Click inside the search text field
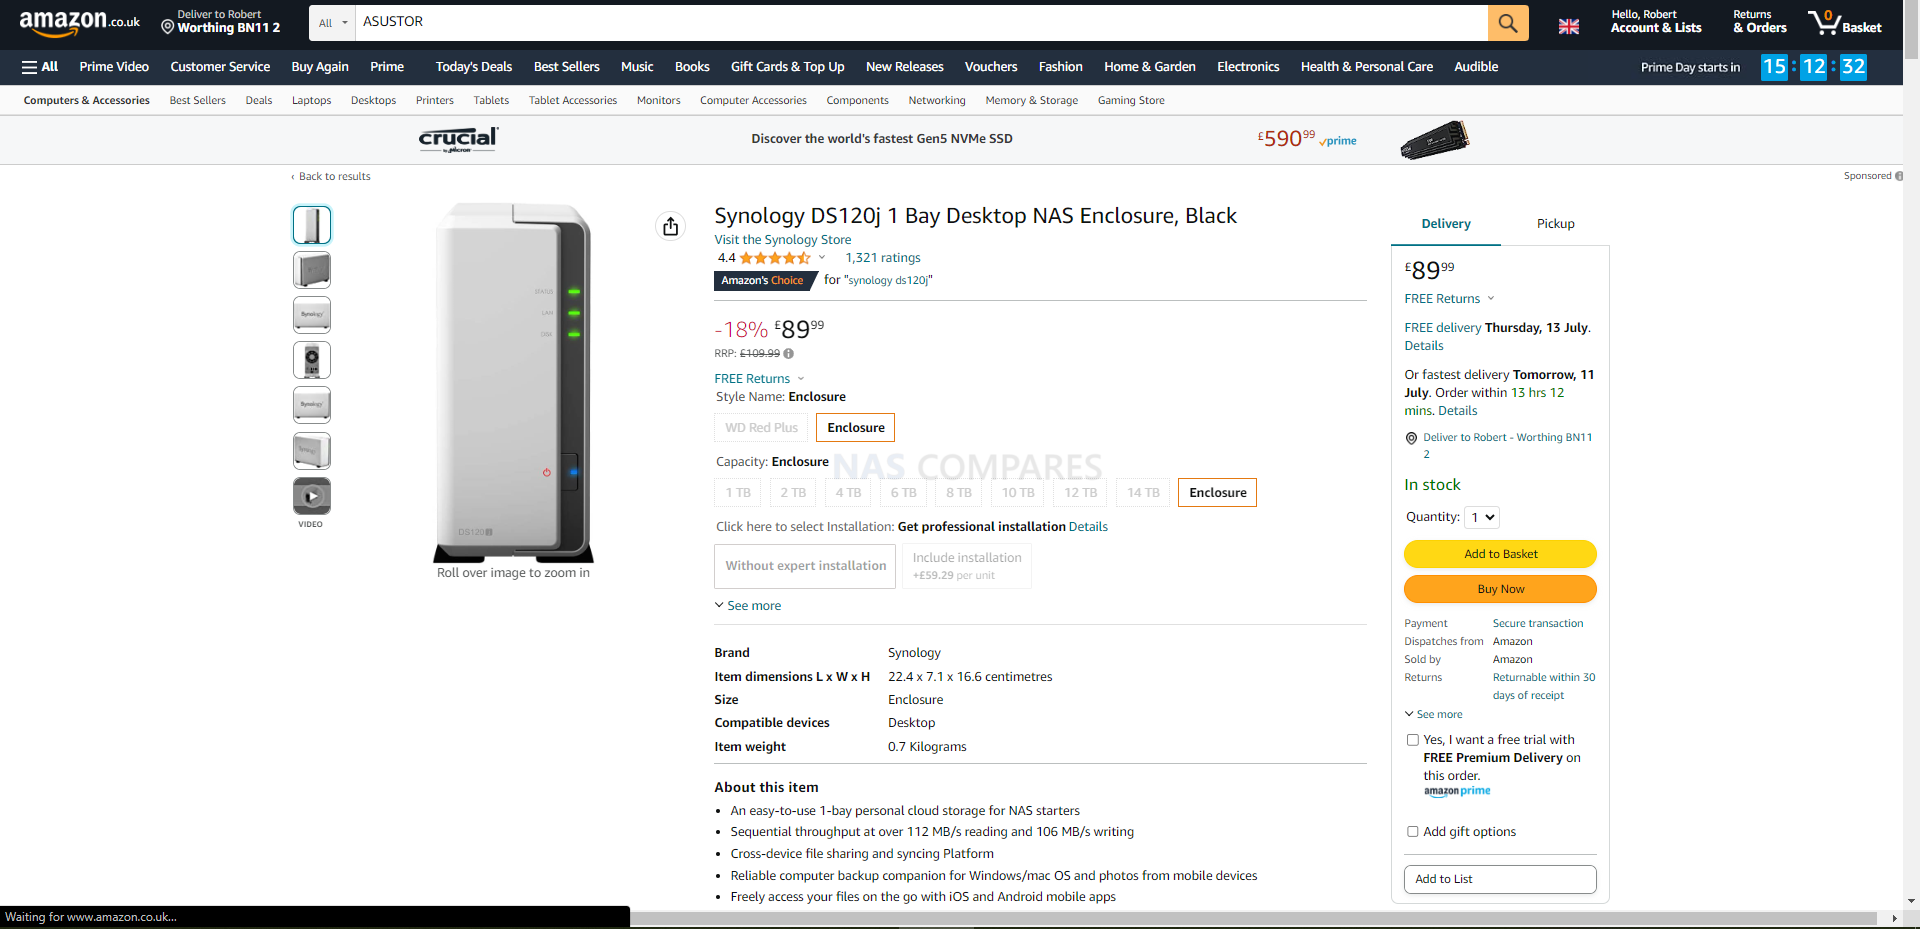Screen dimensions: 1920x929 [921, 22]
